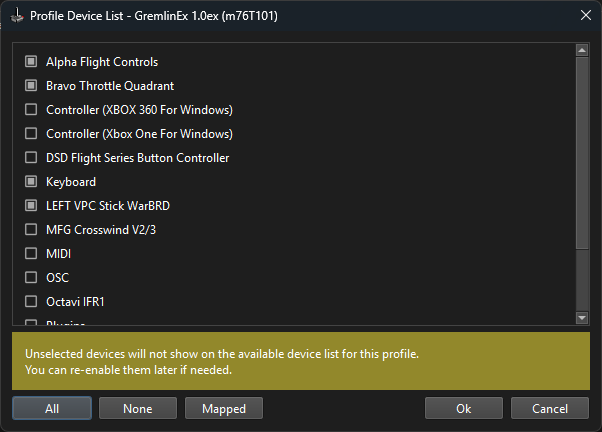Check the Octavi IFR1 checkbox
The height and width of the screenshot is (432, 602).
31,302
